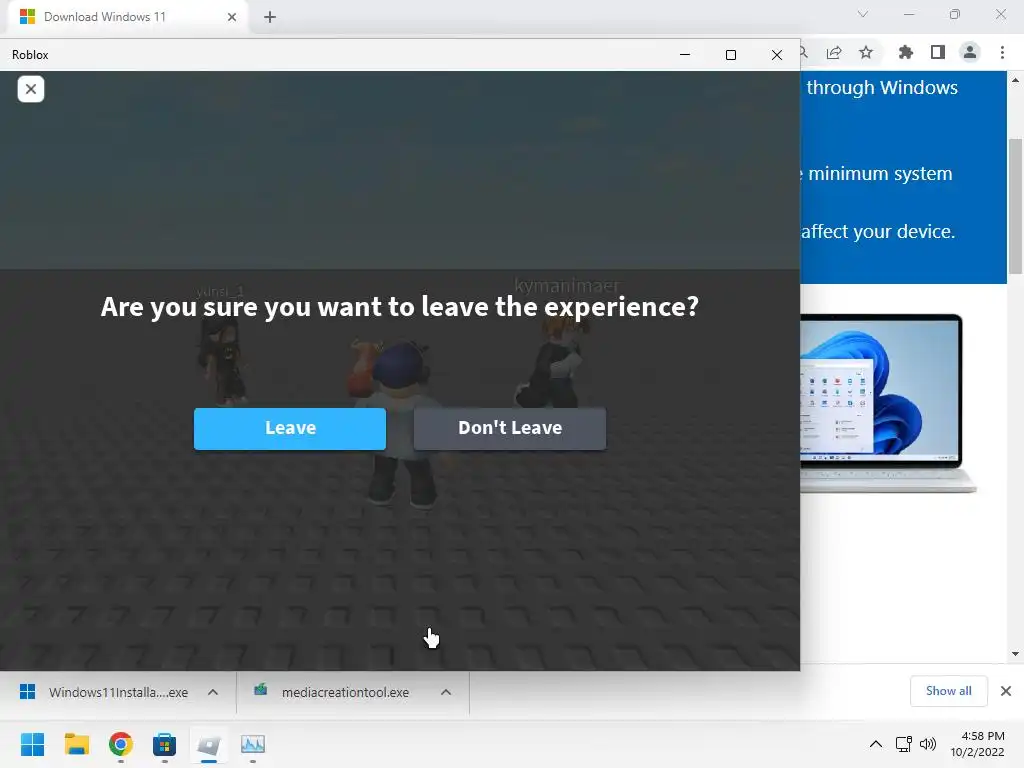Expand options for Windows11Installa....exe download

coord(213,692)
